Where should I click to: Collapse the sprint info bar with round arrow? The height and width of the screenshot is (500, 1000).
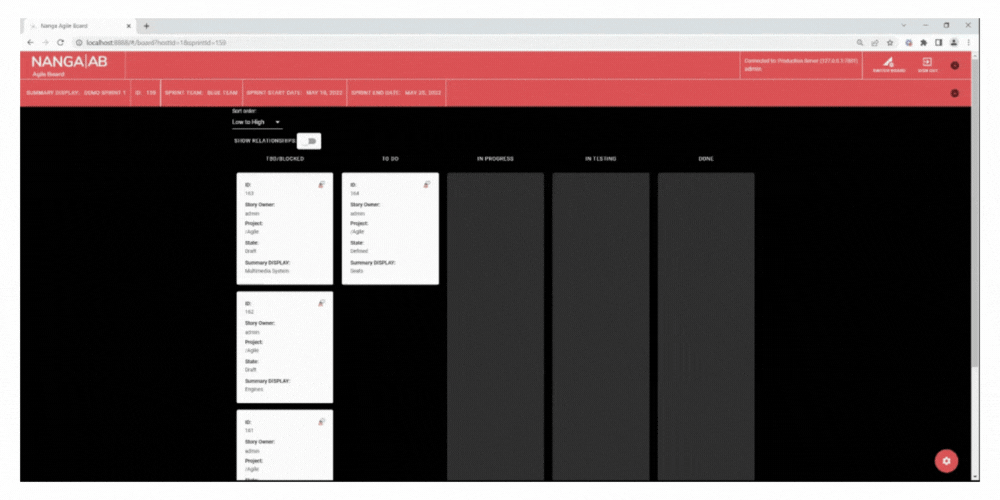[x=954, y=93]
